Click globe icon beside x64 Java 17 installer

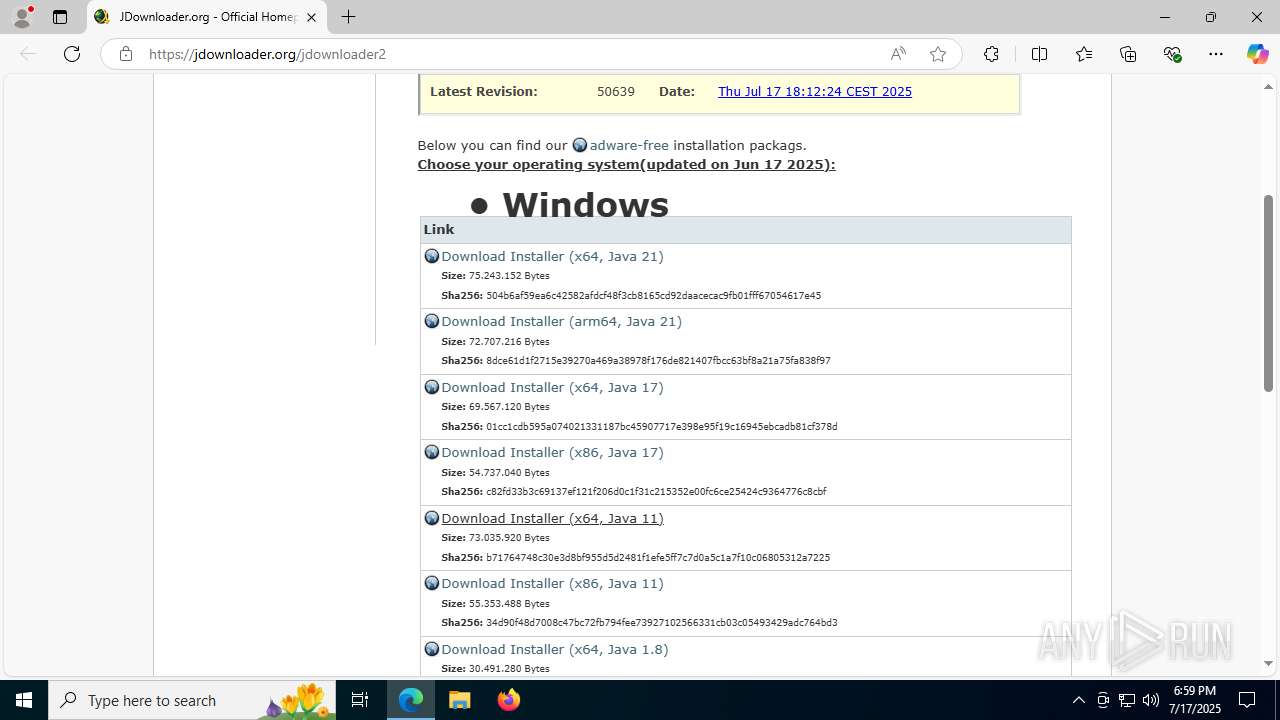pyautogui.click(x=432, y=387)
